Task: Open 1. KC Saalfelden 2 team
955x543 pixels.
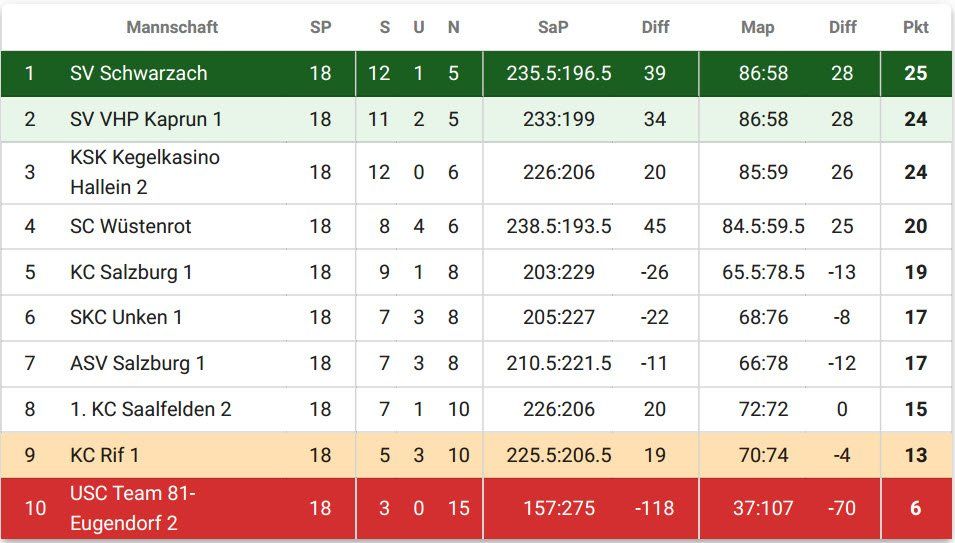Action: [150, 409]
